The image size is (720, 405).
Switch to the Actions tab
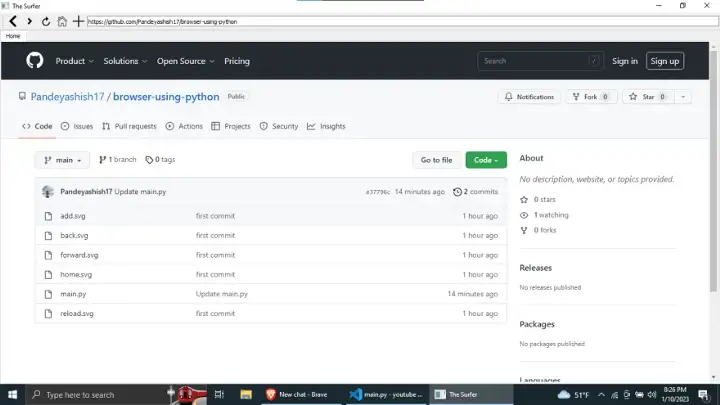click(184, 126)
